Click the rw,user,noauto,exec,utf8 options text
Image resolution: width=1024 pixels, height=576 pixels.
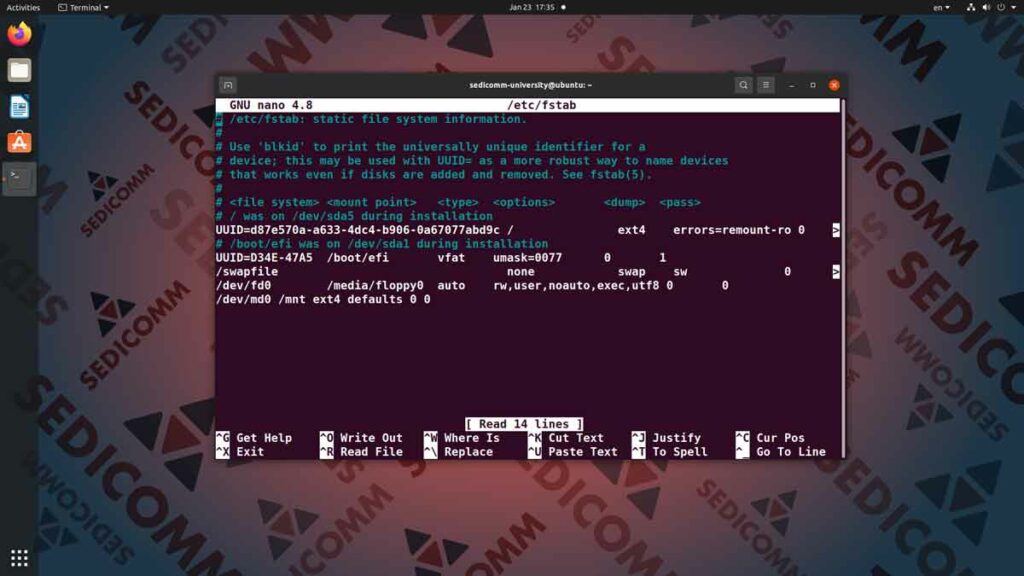point(576,285)
